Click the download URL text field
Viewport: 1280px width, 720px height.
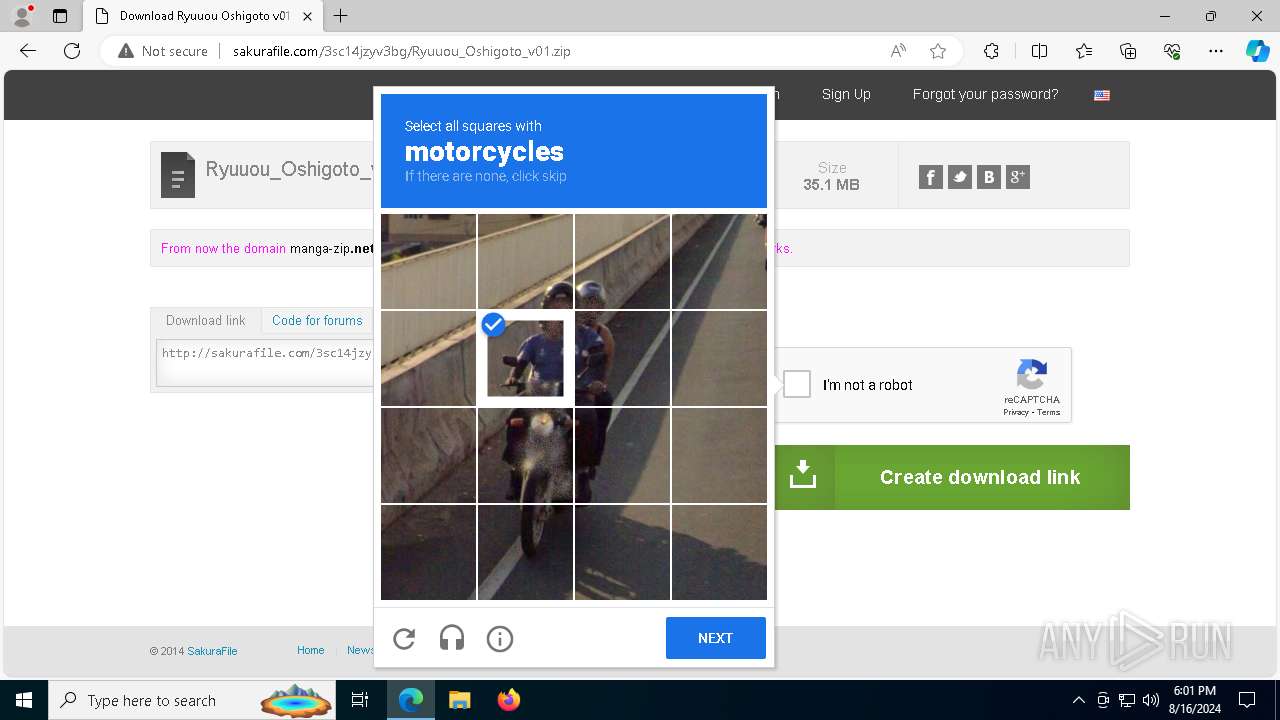pos(265,362)
